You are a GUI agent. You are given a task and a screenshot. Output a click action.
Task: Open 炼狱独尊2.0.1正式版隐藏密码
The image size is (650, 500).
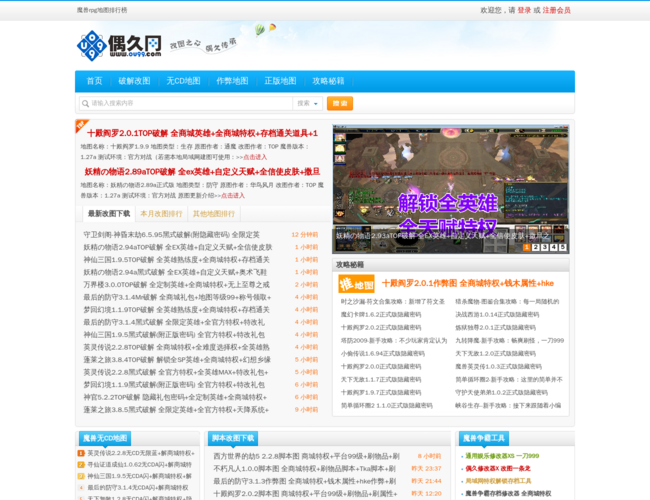(x=495, y=328)
